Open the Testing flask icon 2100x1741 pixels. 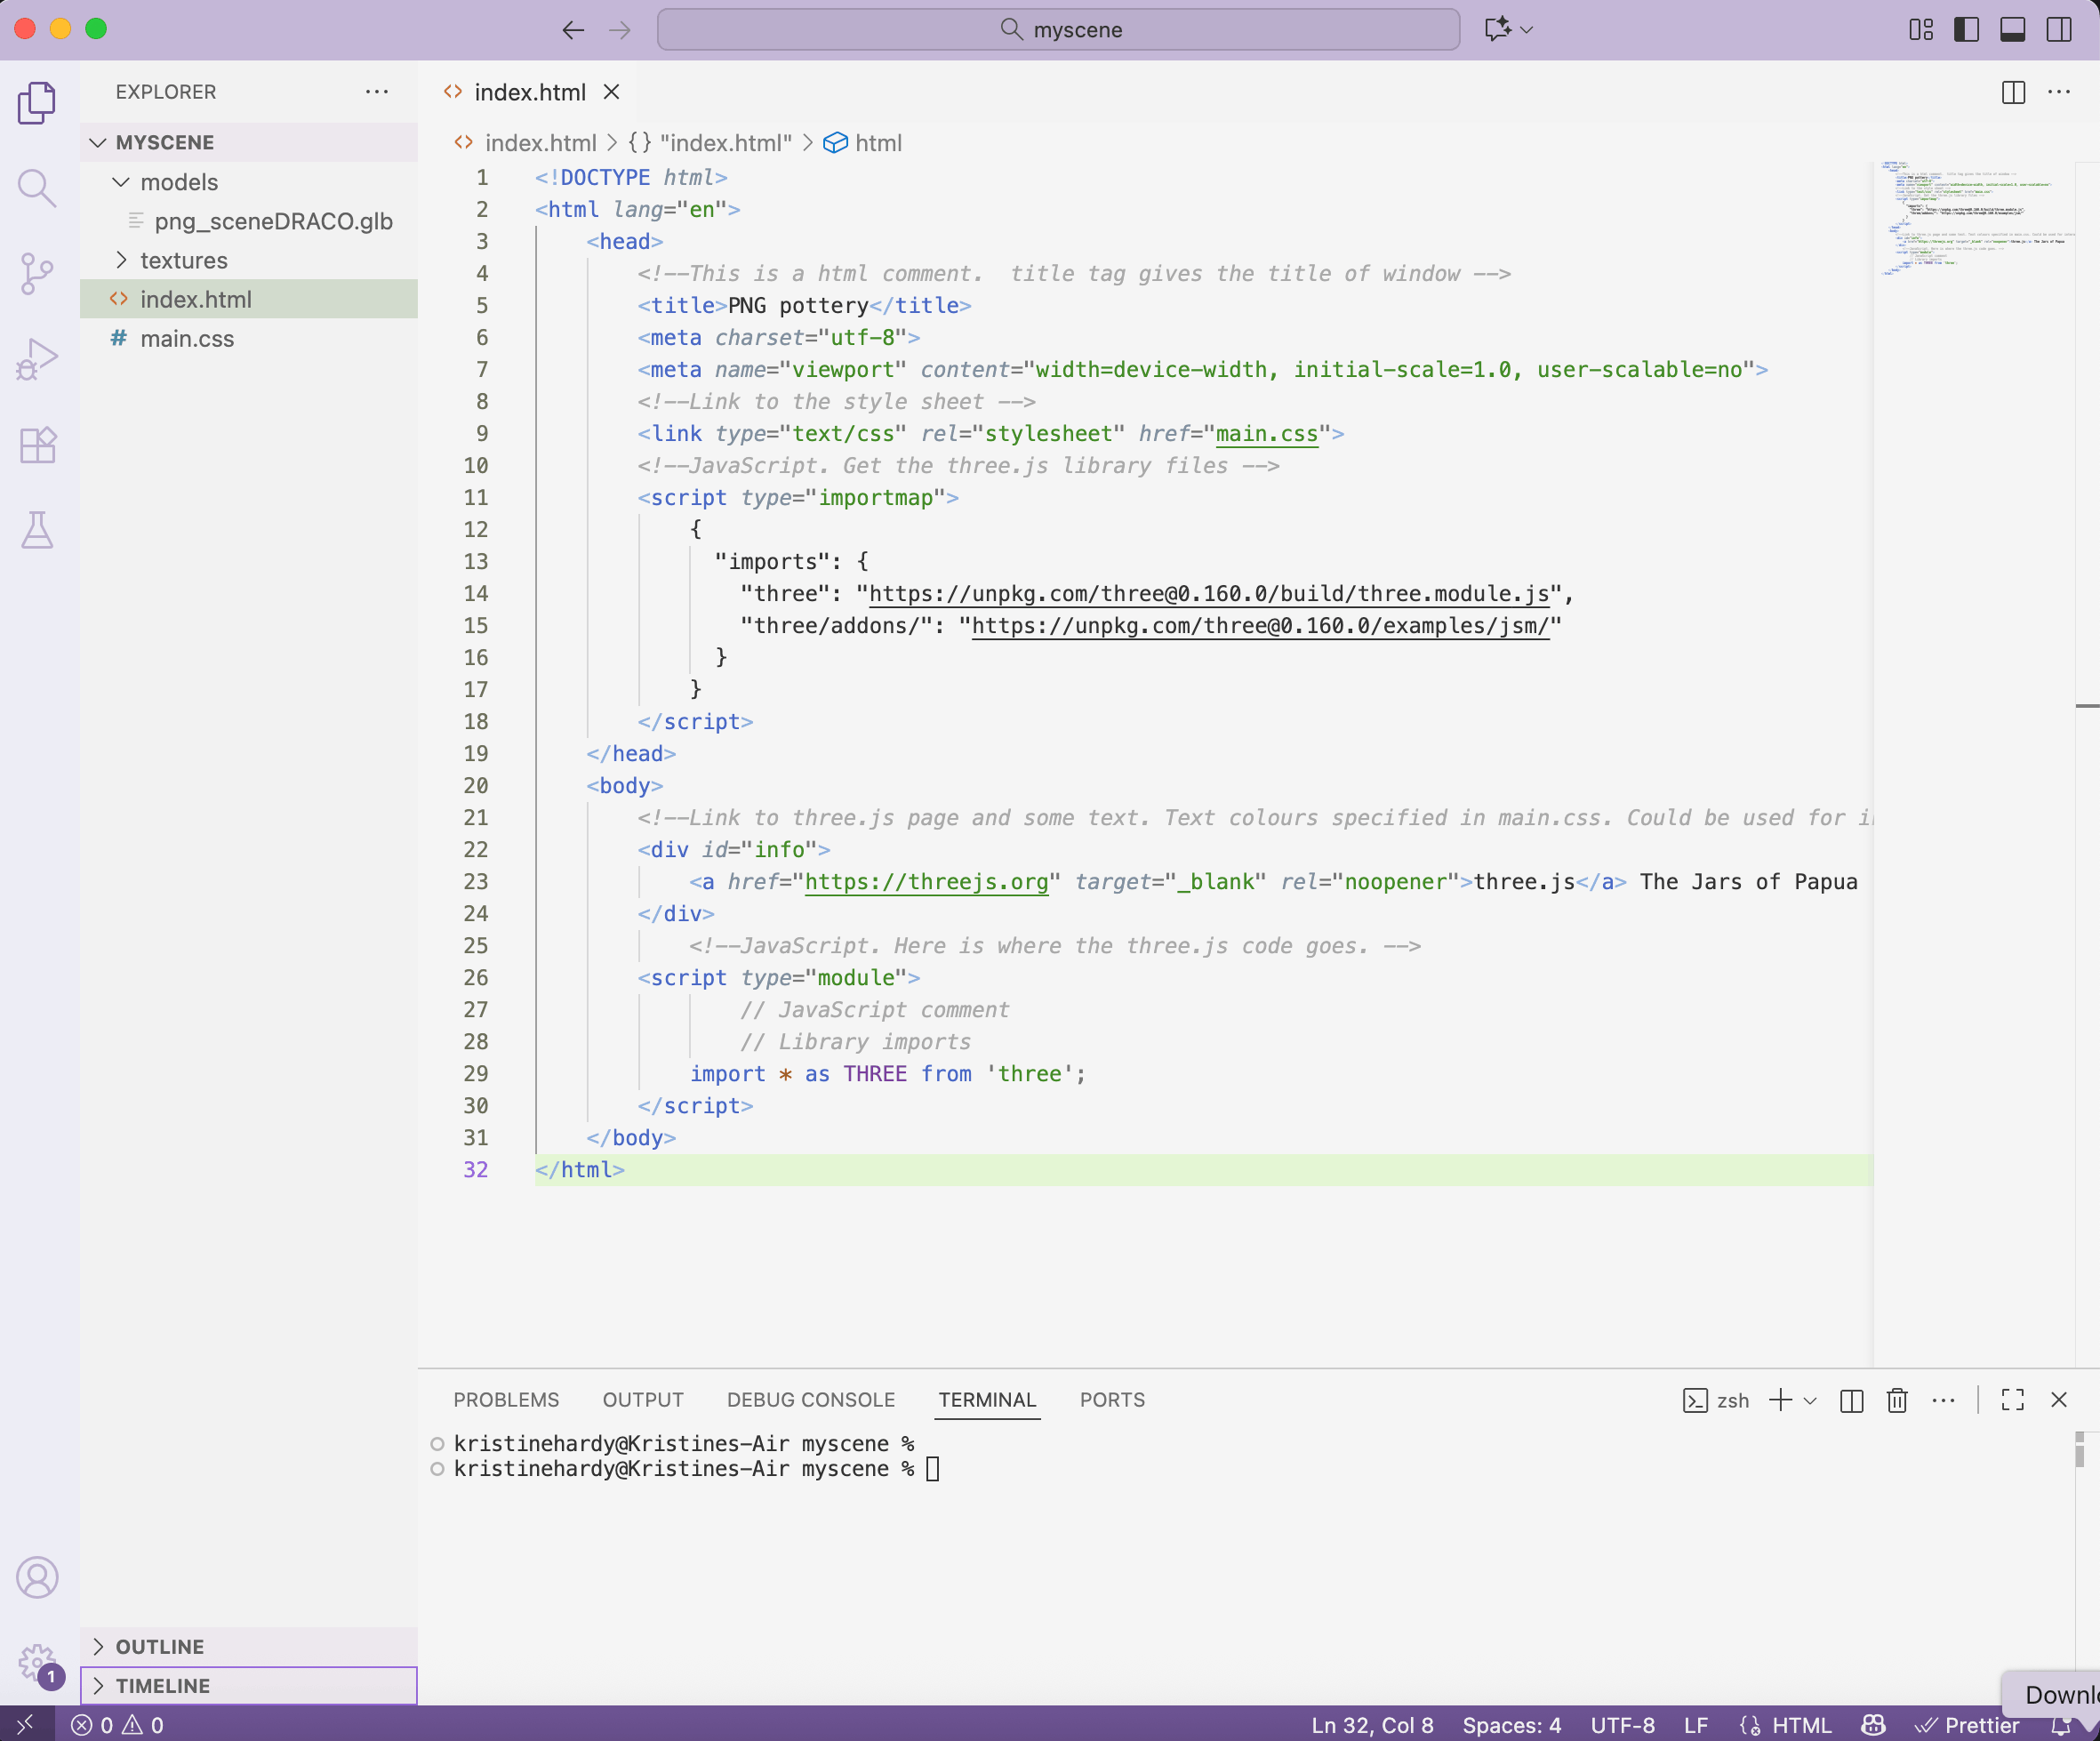[37, 529]
